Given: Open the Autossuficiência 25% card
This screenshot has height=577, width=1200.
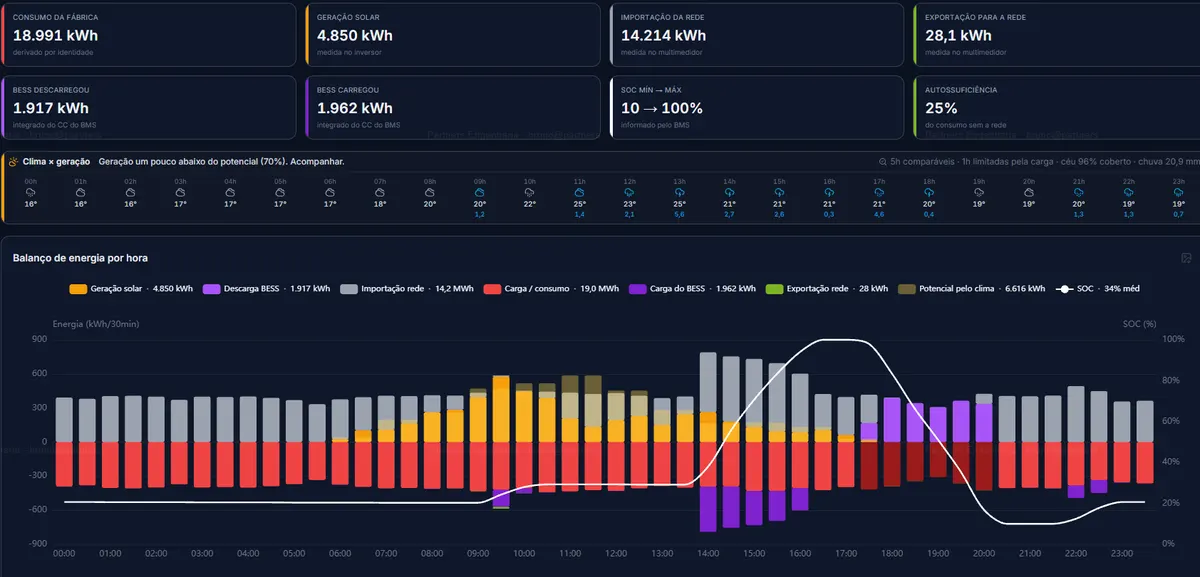Looking at the screenshot, I should [x=1057, y=107].
